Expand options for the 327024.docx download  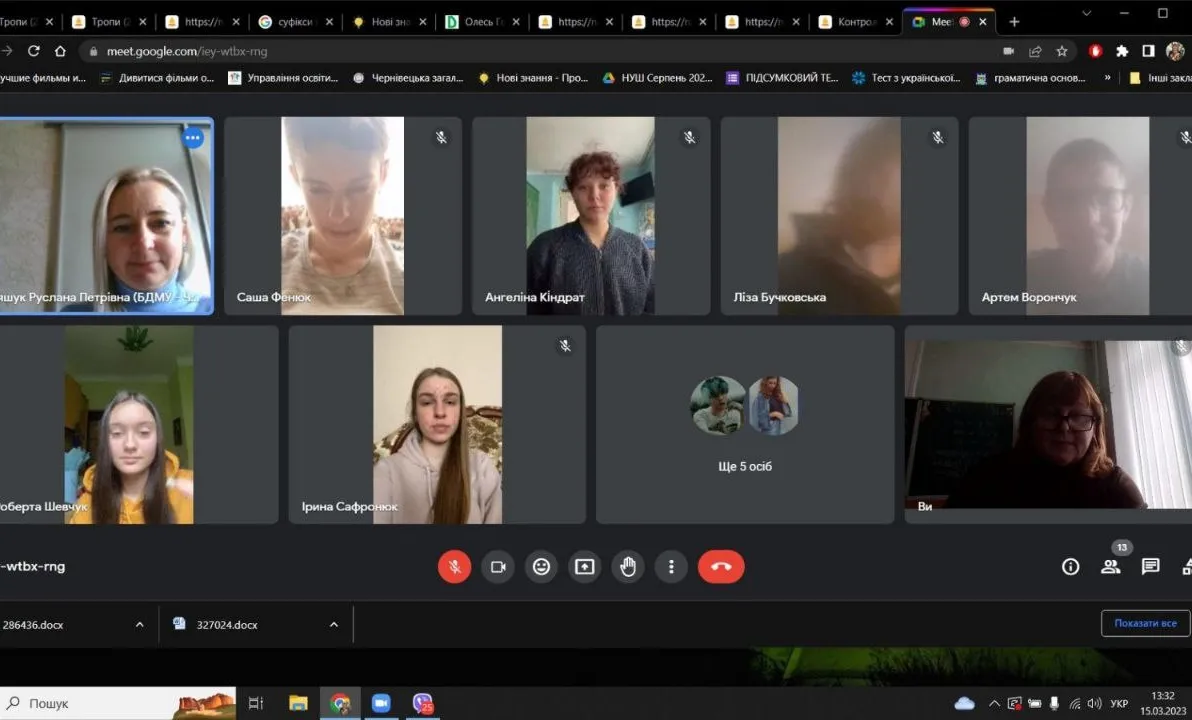point(333,625)
